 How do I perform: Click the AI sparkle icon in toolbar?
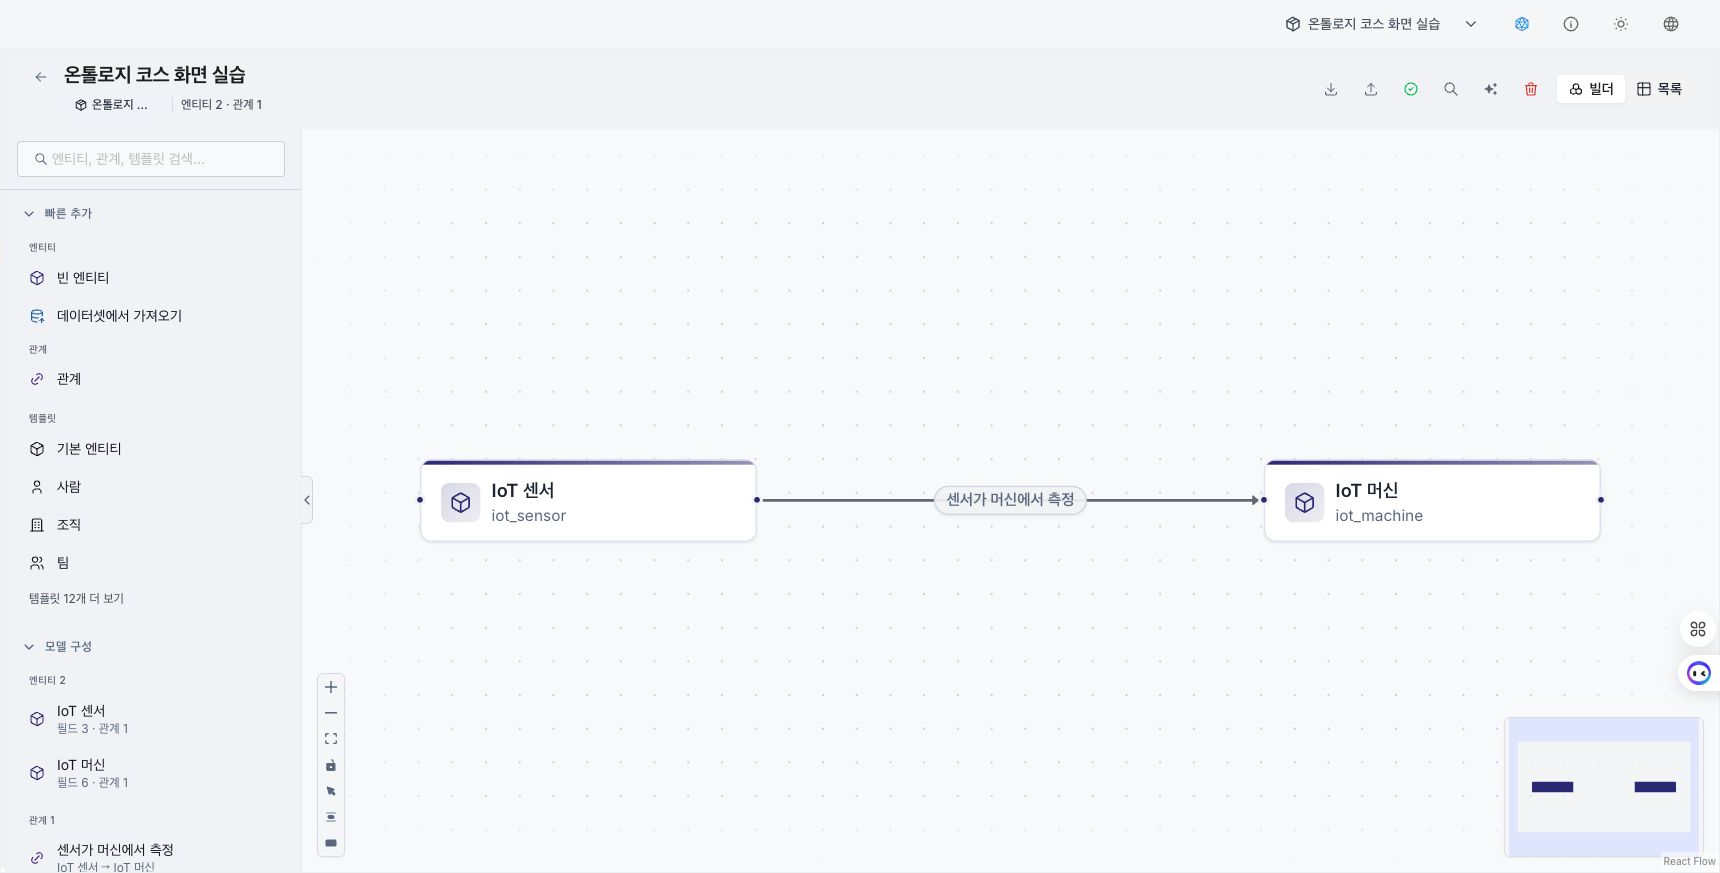(1491, 89)
